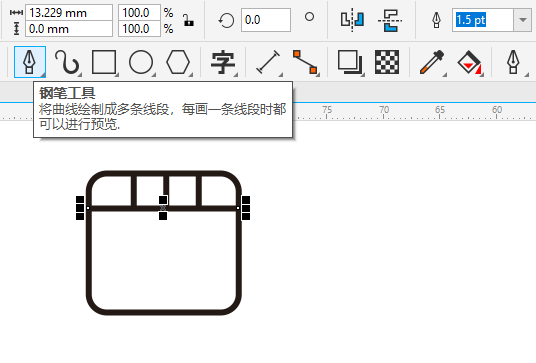Toggle the lock ratio padlock
This screenshot has width=536, height=363.
pyautogui.click(x=188, y=20)
